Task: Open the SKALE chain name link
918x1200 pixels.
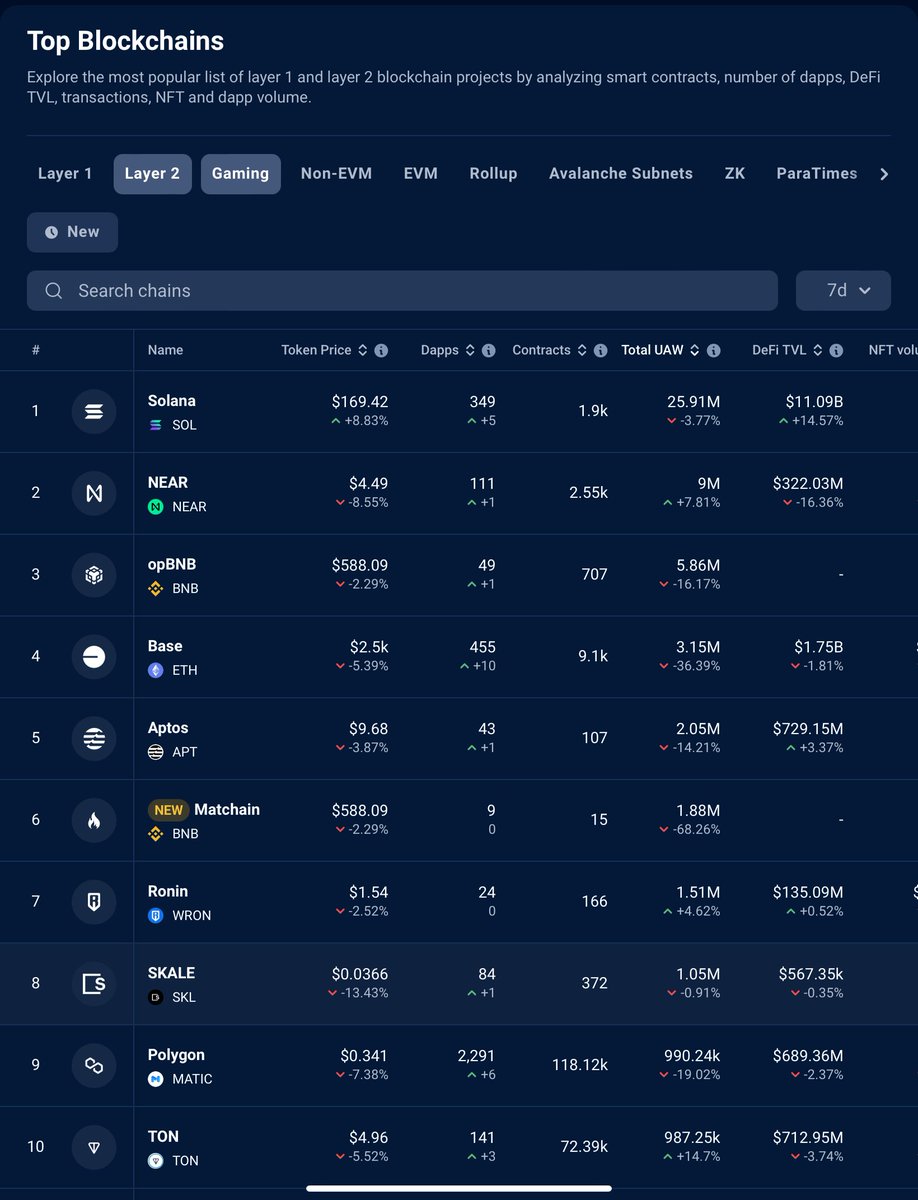Action: click(171, 973)
